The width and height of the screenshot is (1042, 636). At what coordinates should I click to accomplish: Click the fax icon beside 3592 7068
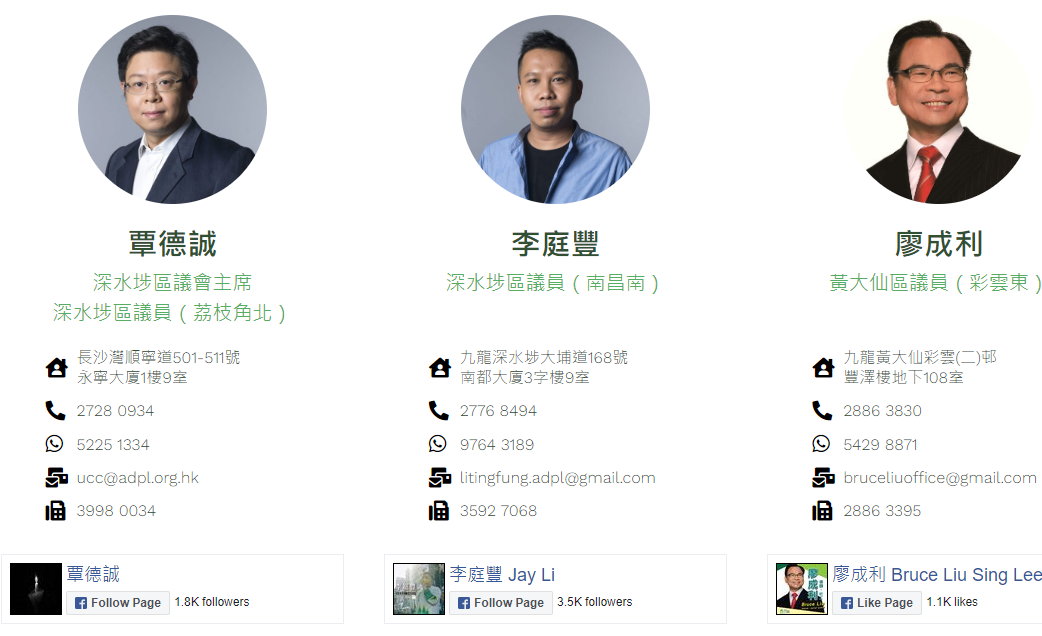[x=439, y=510]
